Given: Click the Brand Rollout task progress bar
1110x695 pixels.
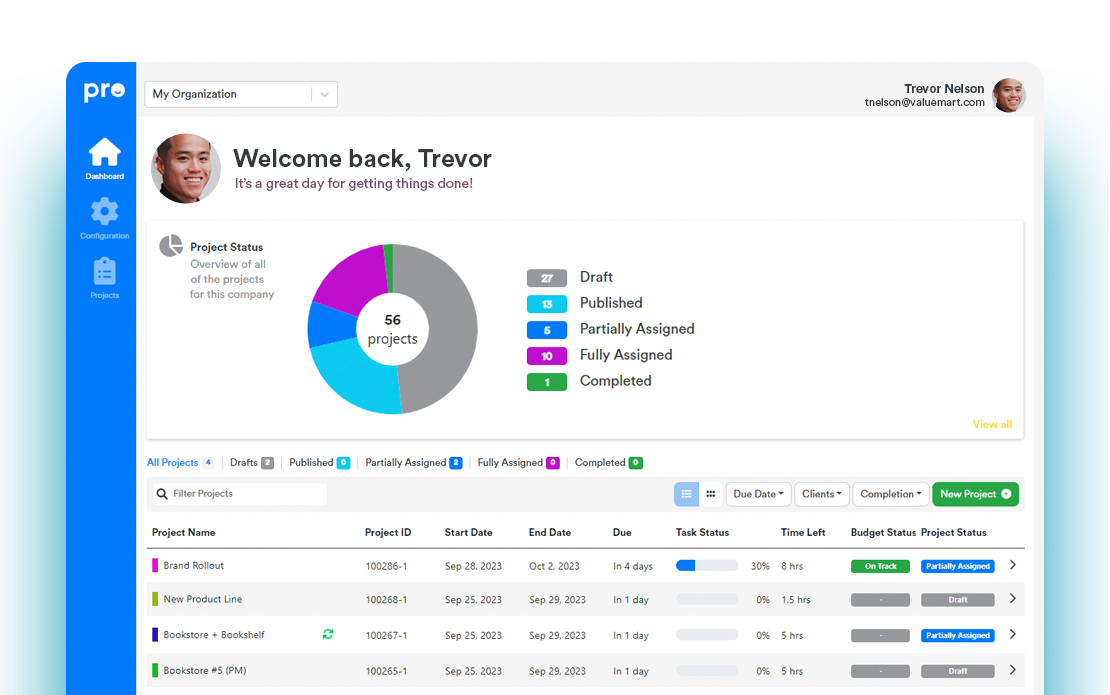Looking at the screenshot, I should [x=706, y=566].
